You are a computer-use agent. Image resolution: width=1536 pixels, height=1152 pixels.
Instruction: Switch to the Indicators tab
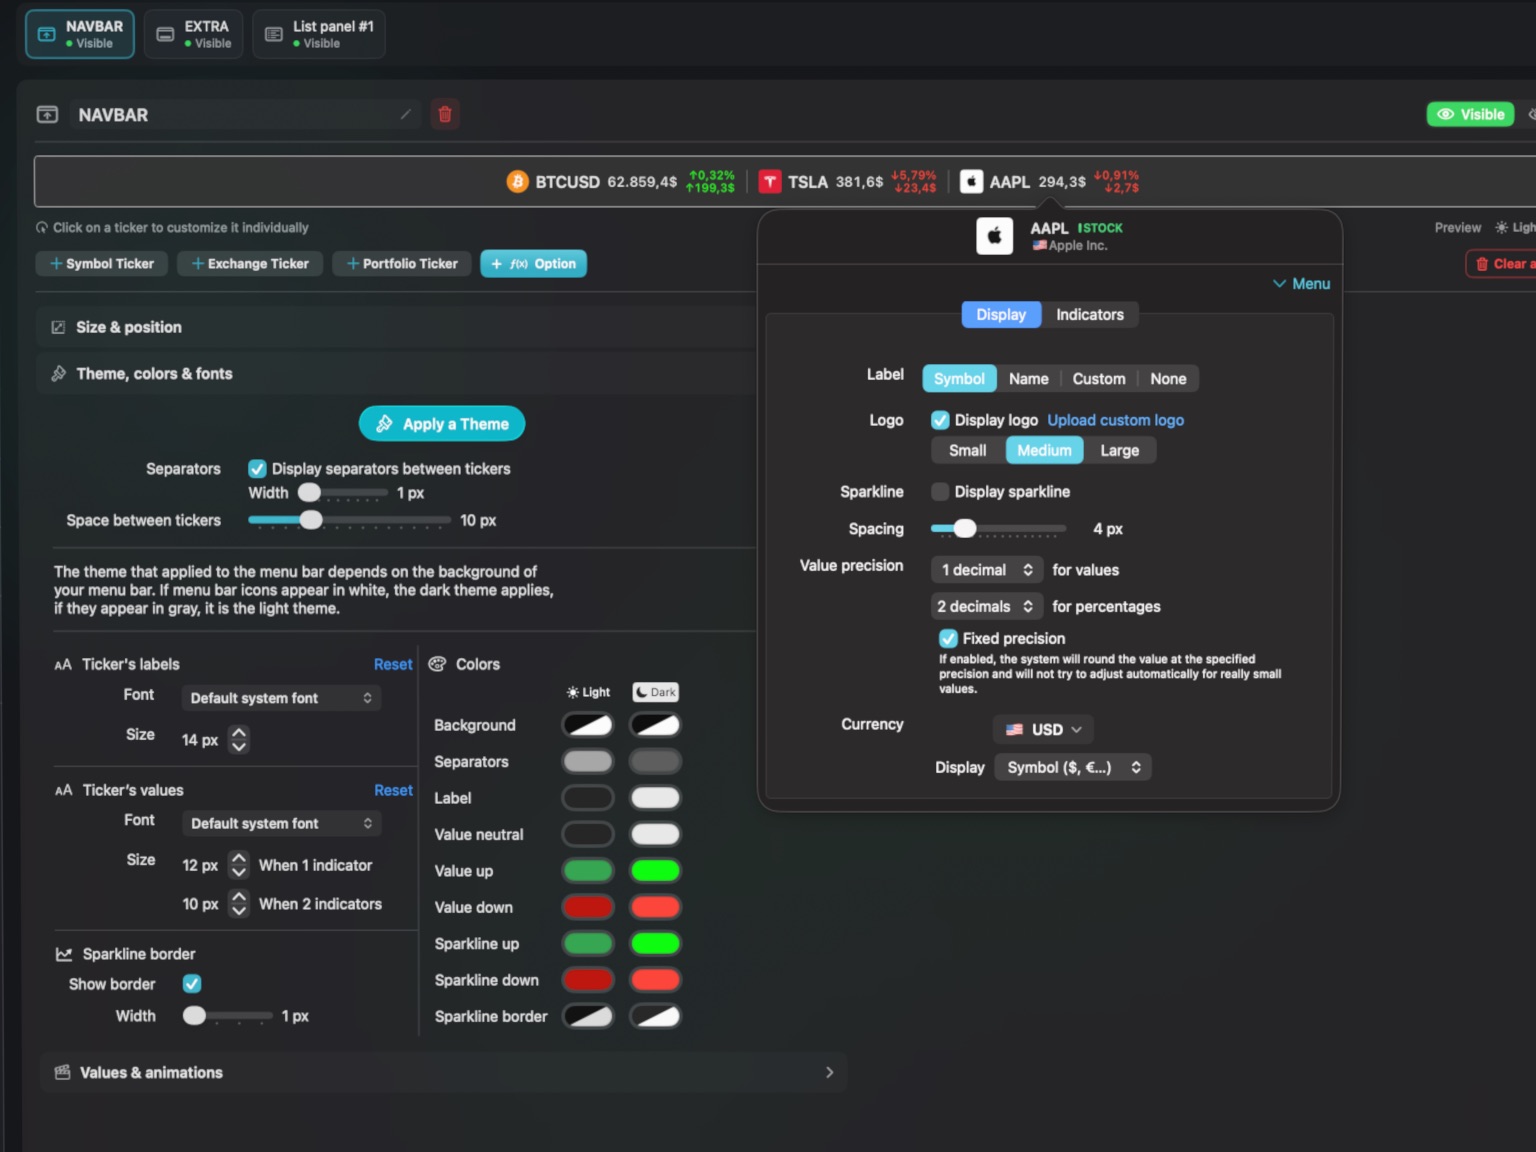coord(1090,315)
